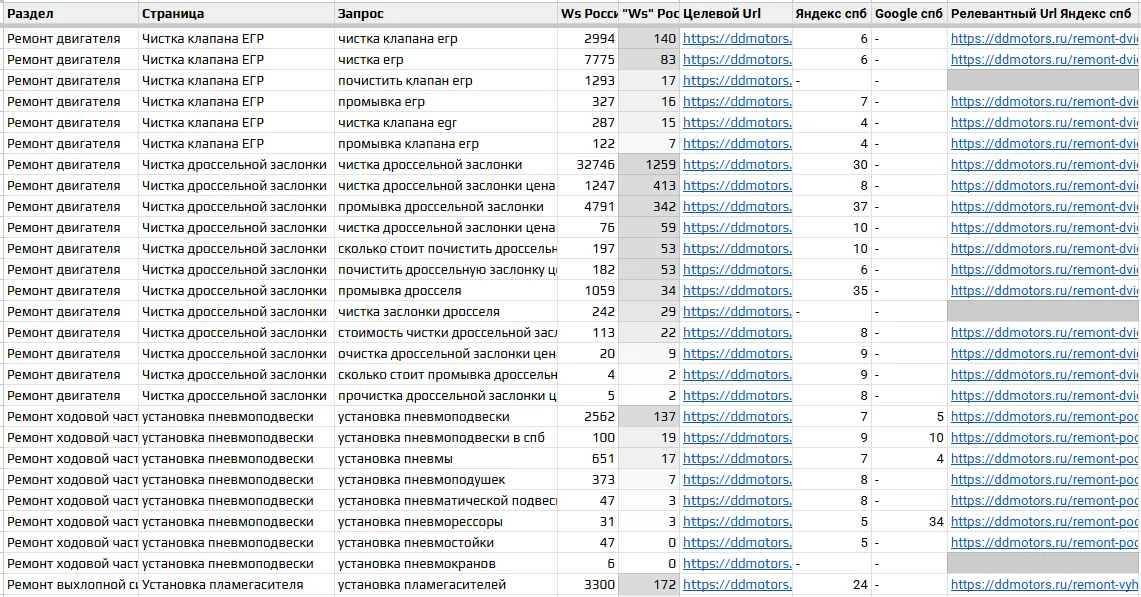The width and height of the screenshot is (1141, 597).
Task: Select the empty relevant URL cell in "установка пневмокранов" row
Action: pyautogui.click(x=1044, y=564)
